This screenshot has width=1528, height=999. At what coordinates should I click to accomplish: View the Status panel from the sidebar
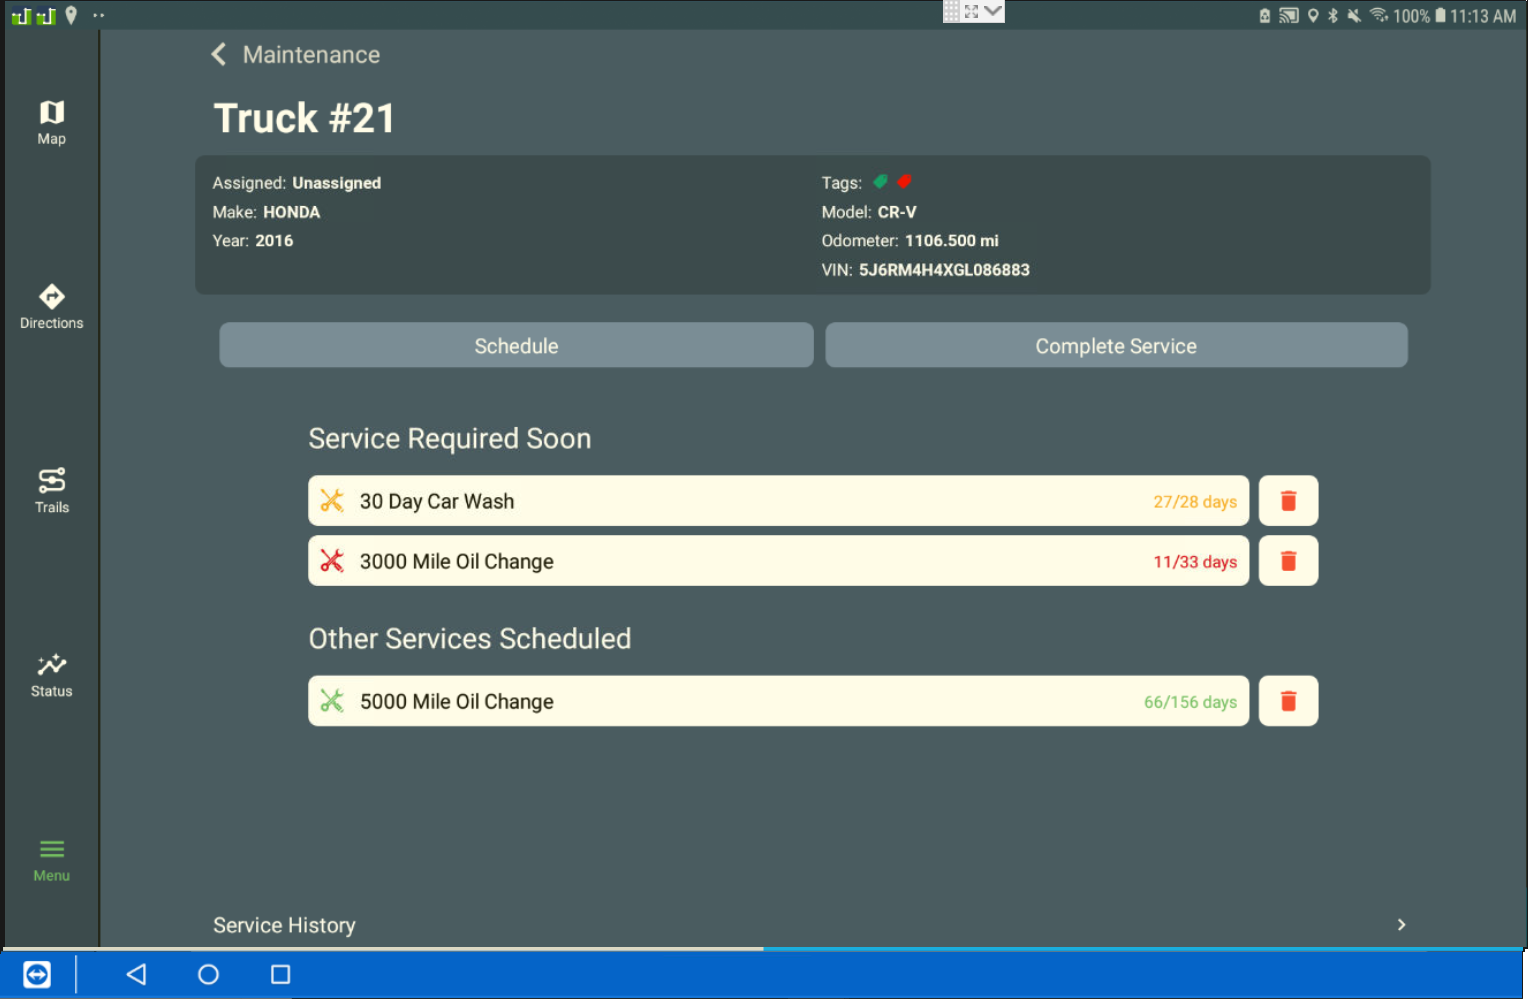(x=51, y=668)
